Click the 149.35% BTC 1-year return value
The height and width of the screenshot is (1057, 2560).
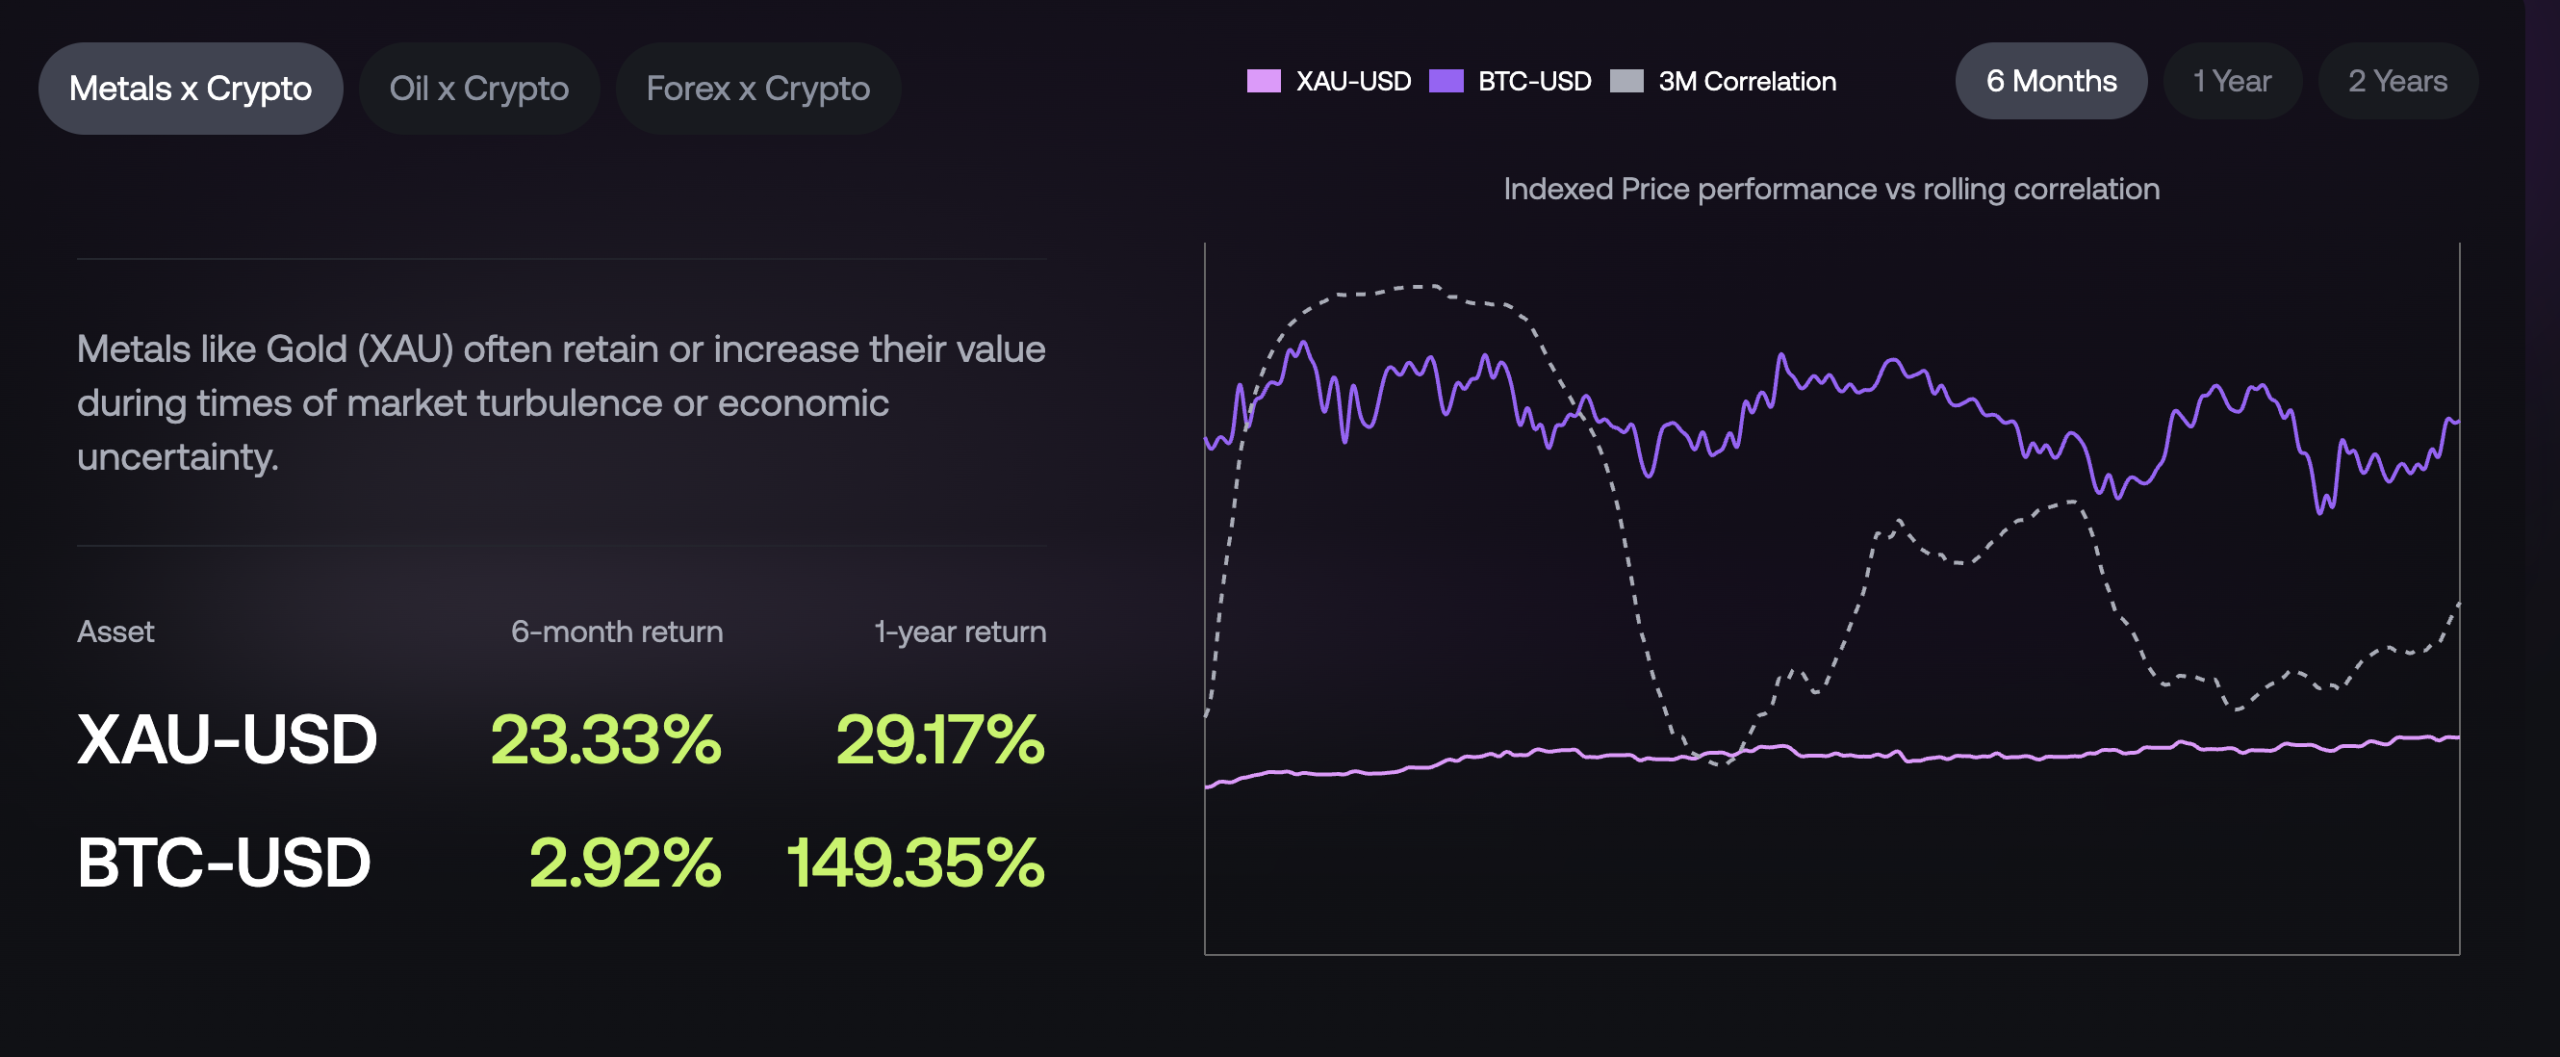click(915, 862)
